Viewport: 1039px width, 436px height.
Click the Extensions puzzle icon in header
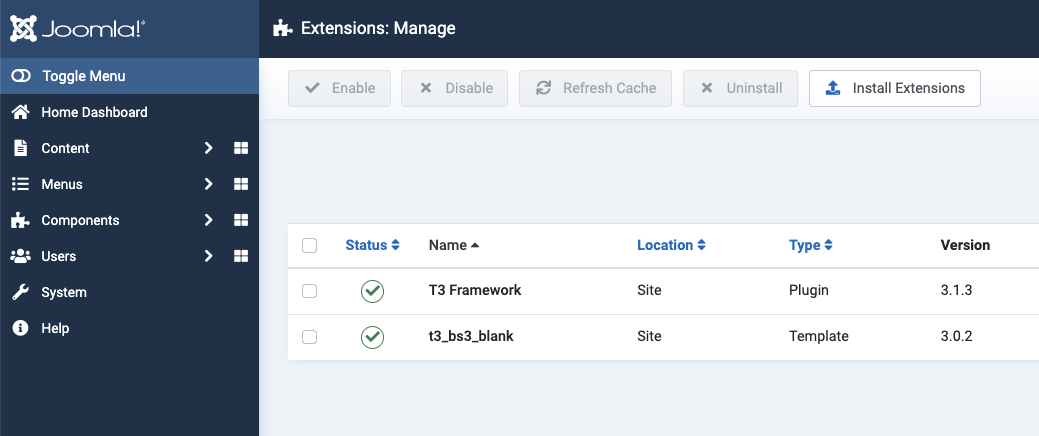(x=283, y=29)
